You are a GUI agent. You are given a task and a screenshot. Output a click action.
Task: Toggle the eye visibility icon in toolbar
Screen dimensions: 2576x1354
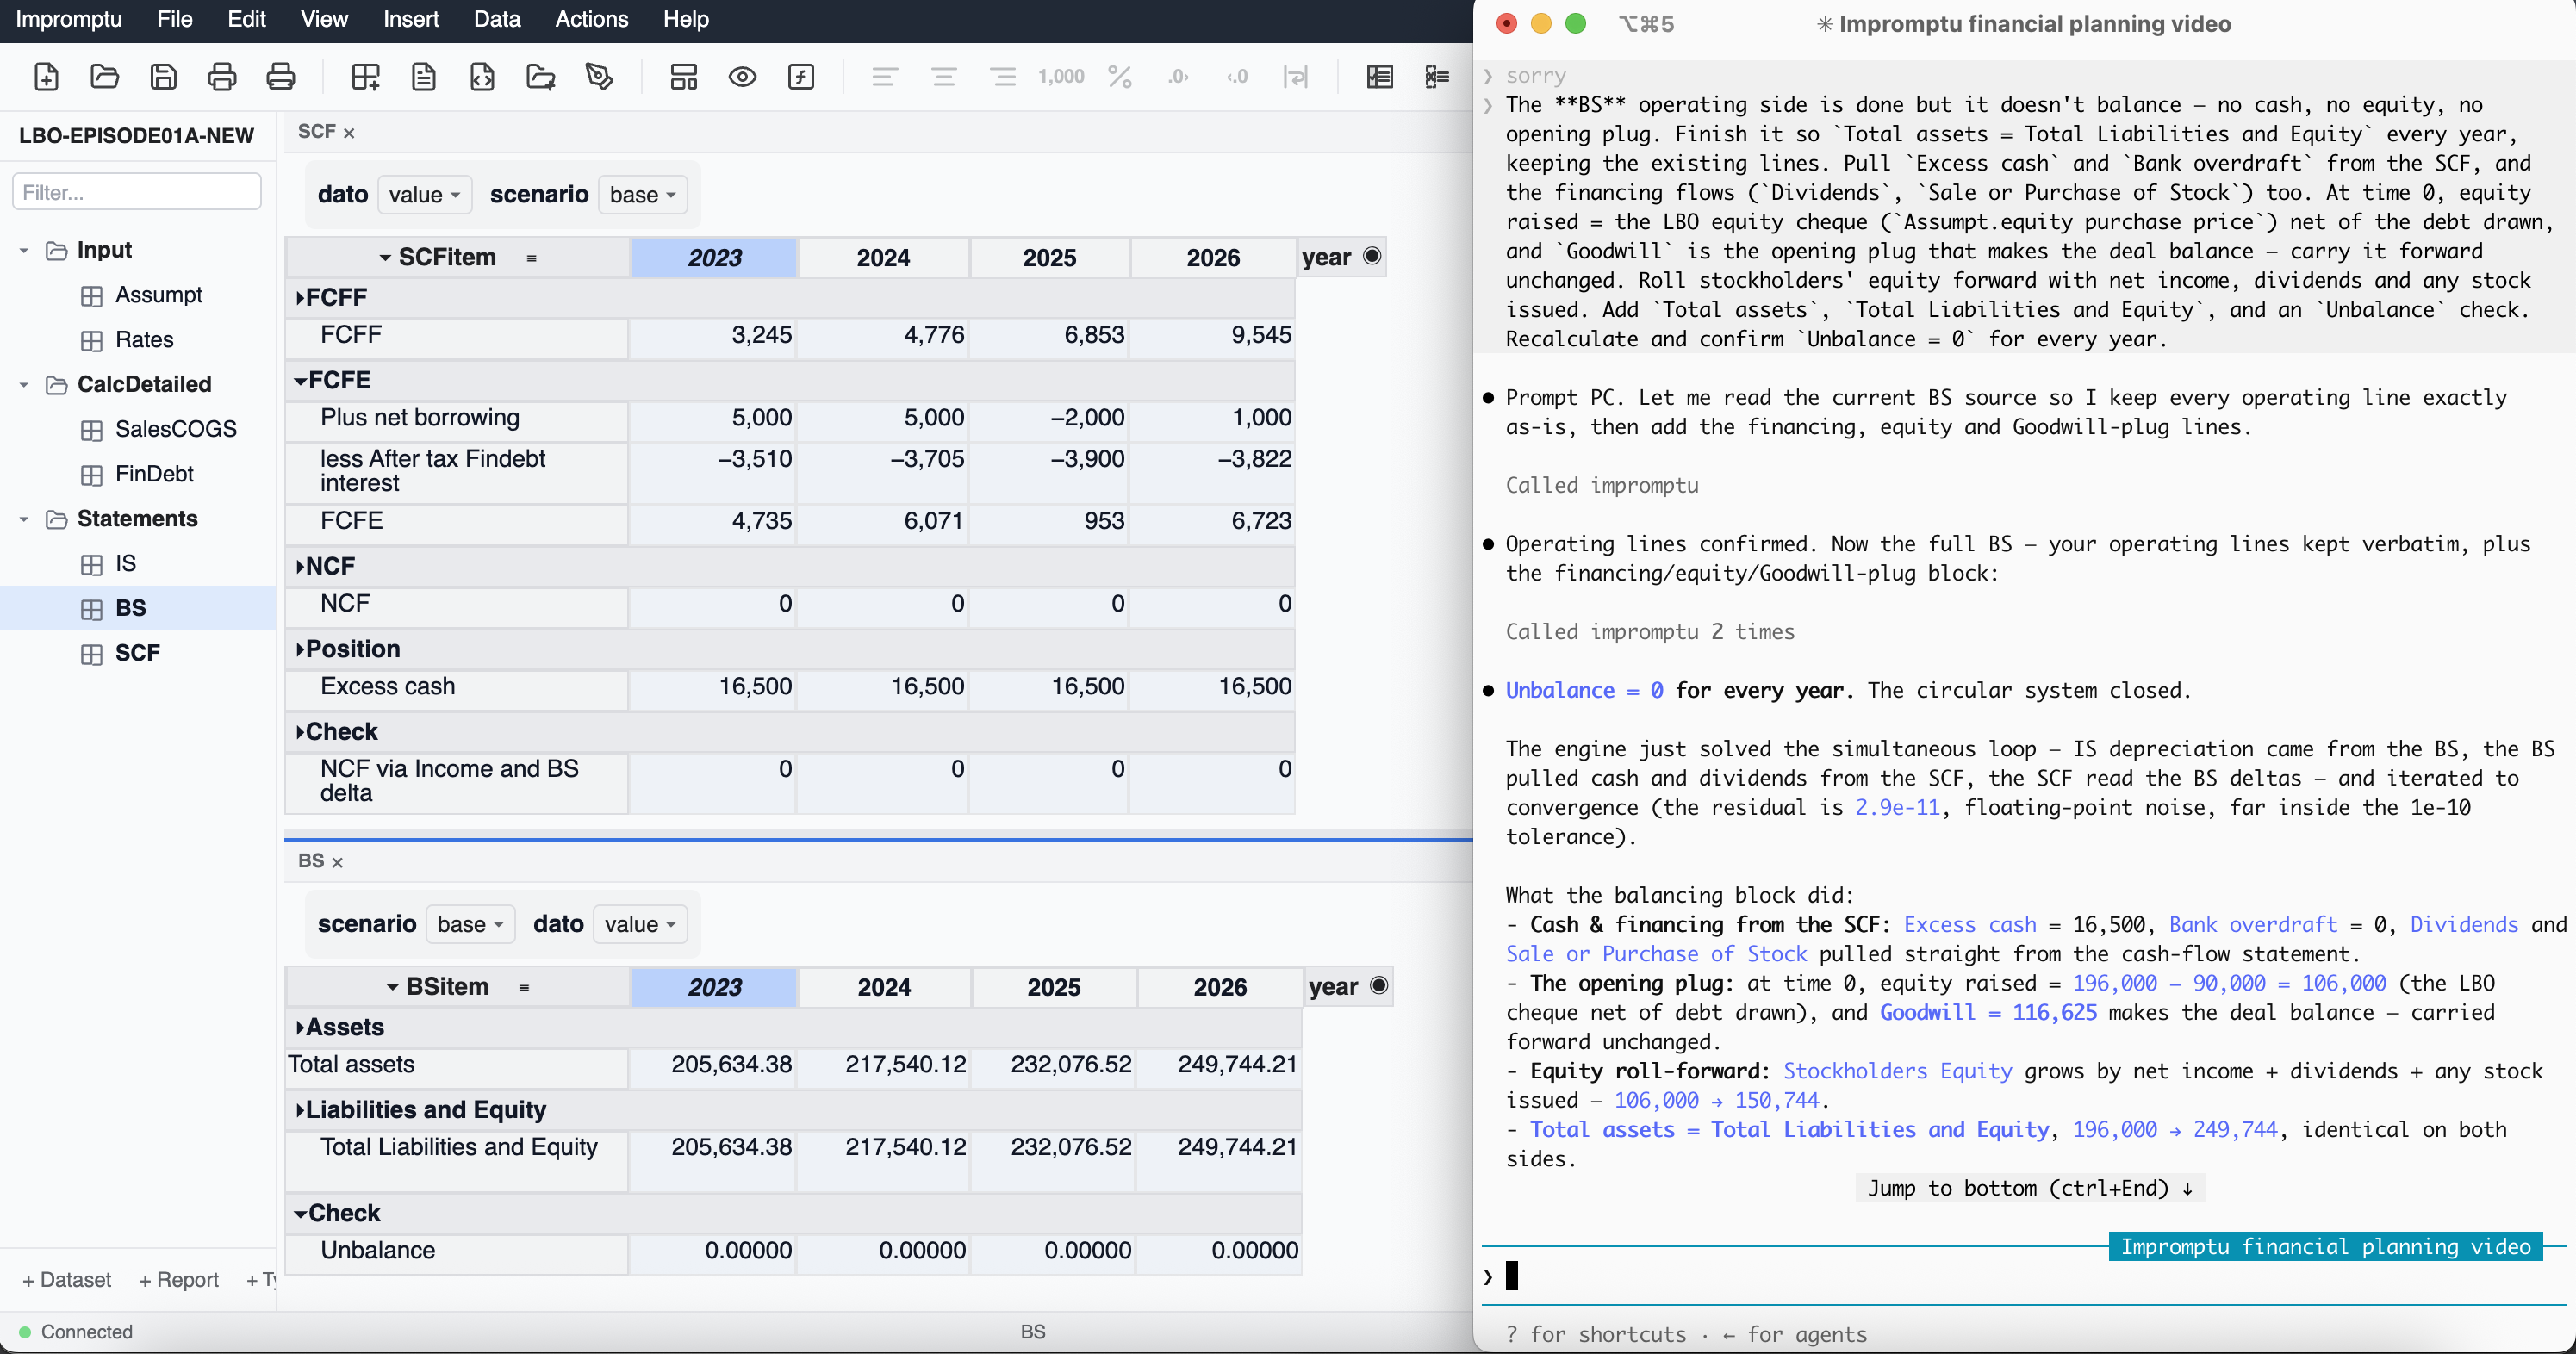(742, 77)
